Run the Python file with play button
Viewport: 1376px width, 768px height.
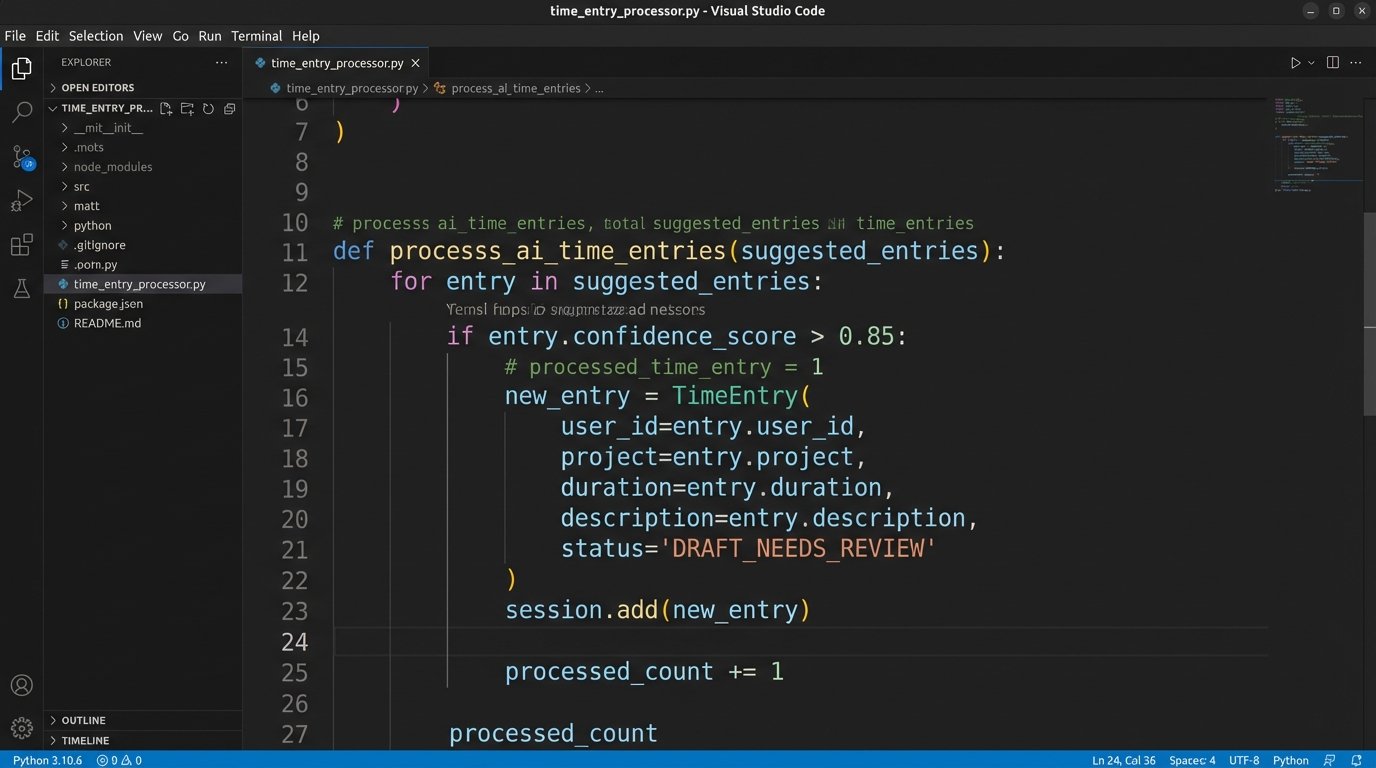[x=1295, y=63]
